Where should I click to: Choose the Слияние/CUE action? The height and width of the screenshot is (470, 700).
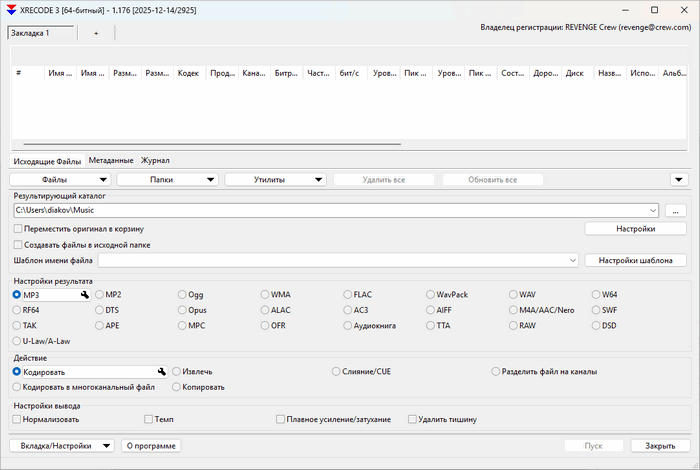pyautogui.click(x=336, y=371)
